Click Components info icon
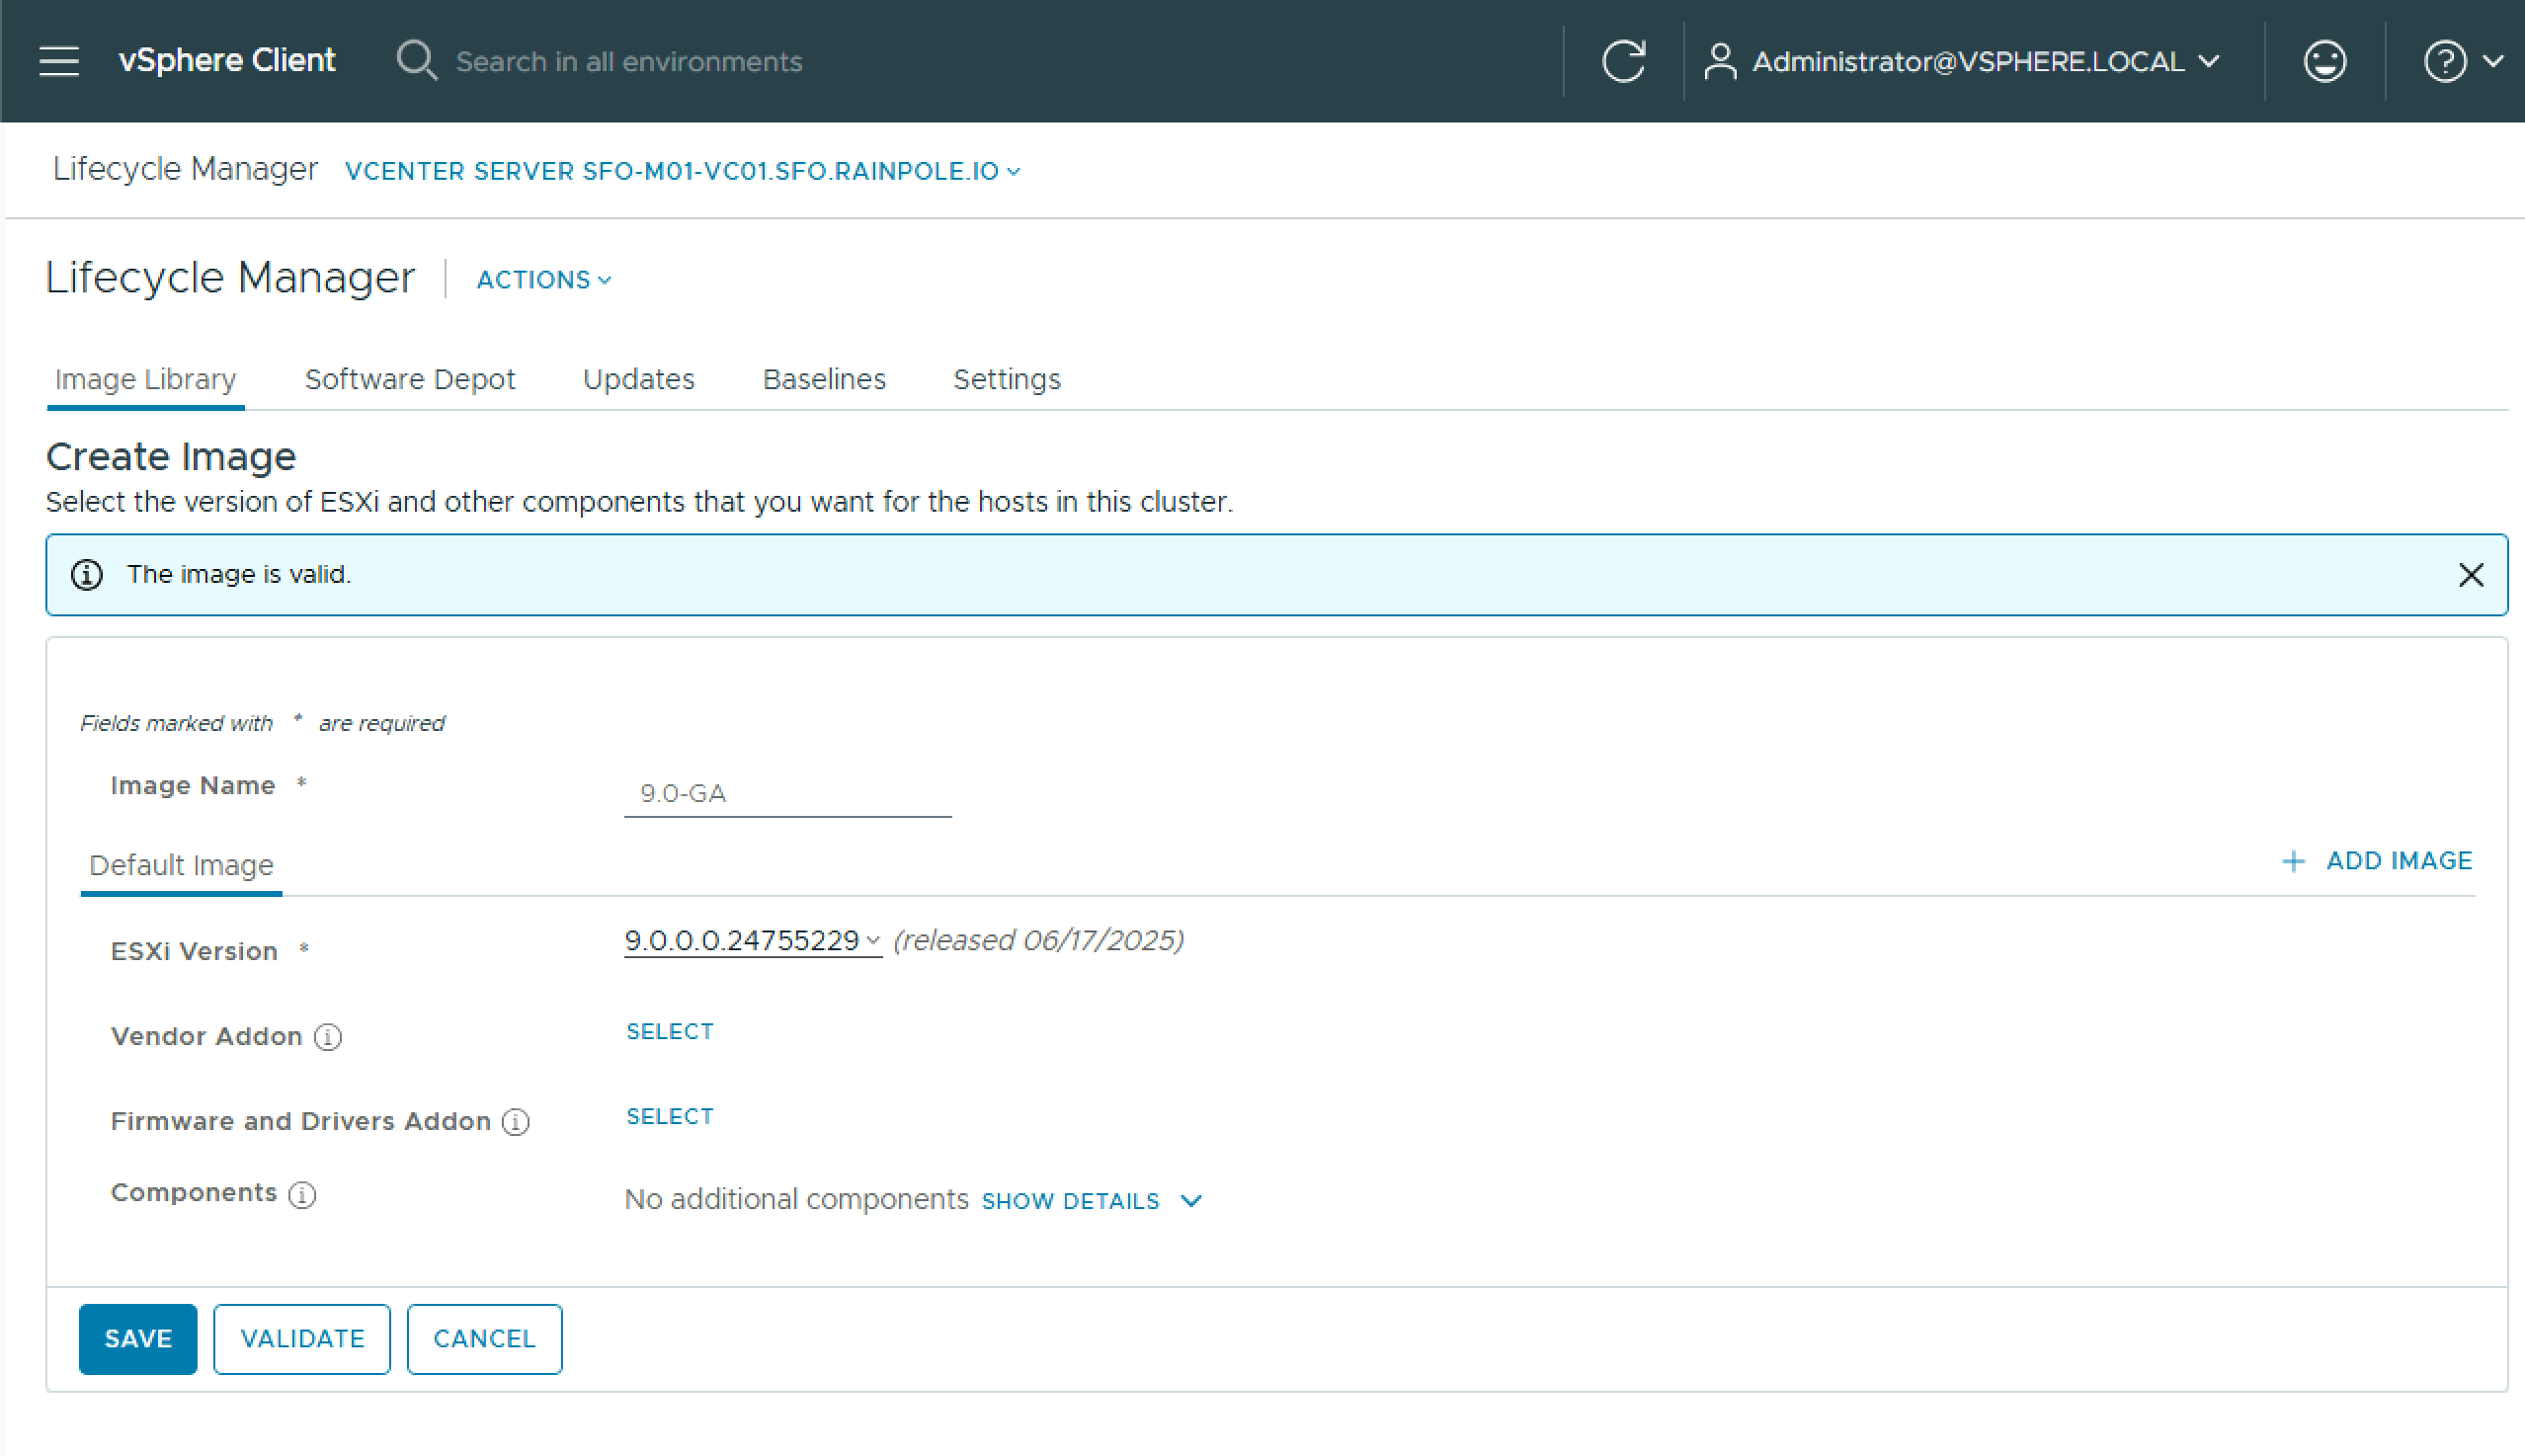Screen dimensions: 2525x1456 tap(302, 1194)
